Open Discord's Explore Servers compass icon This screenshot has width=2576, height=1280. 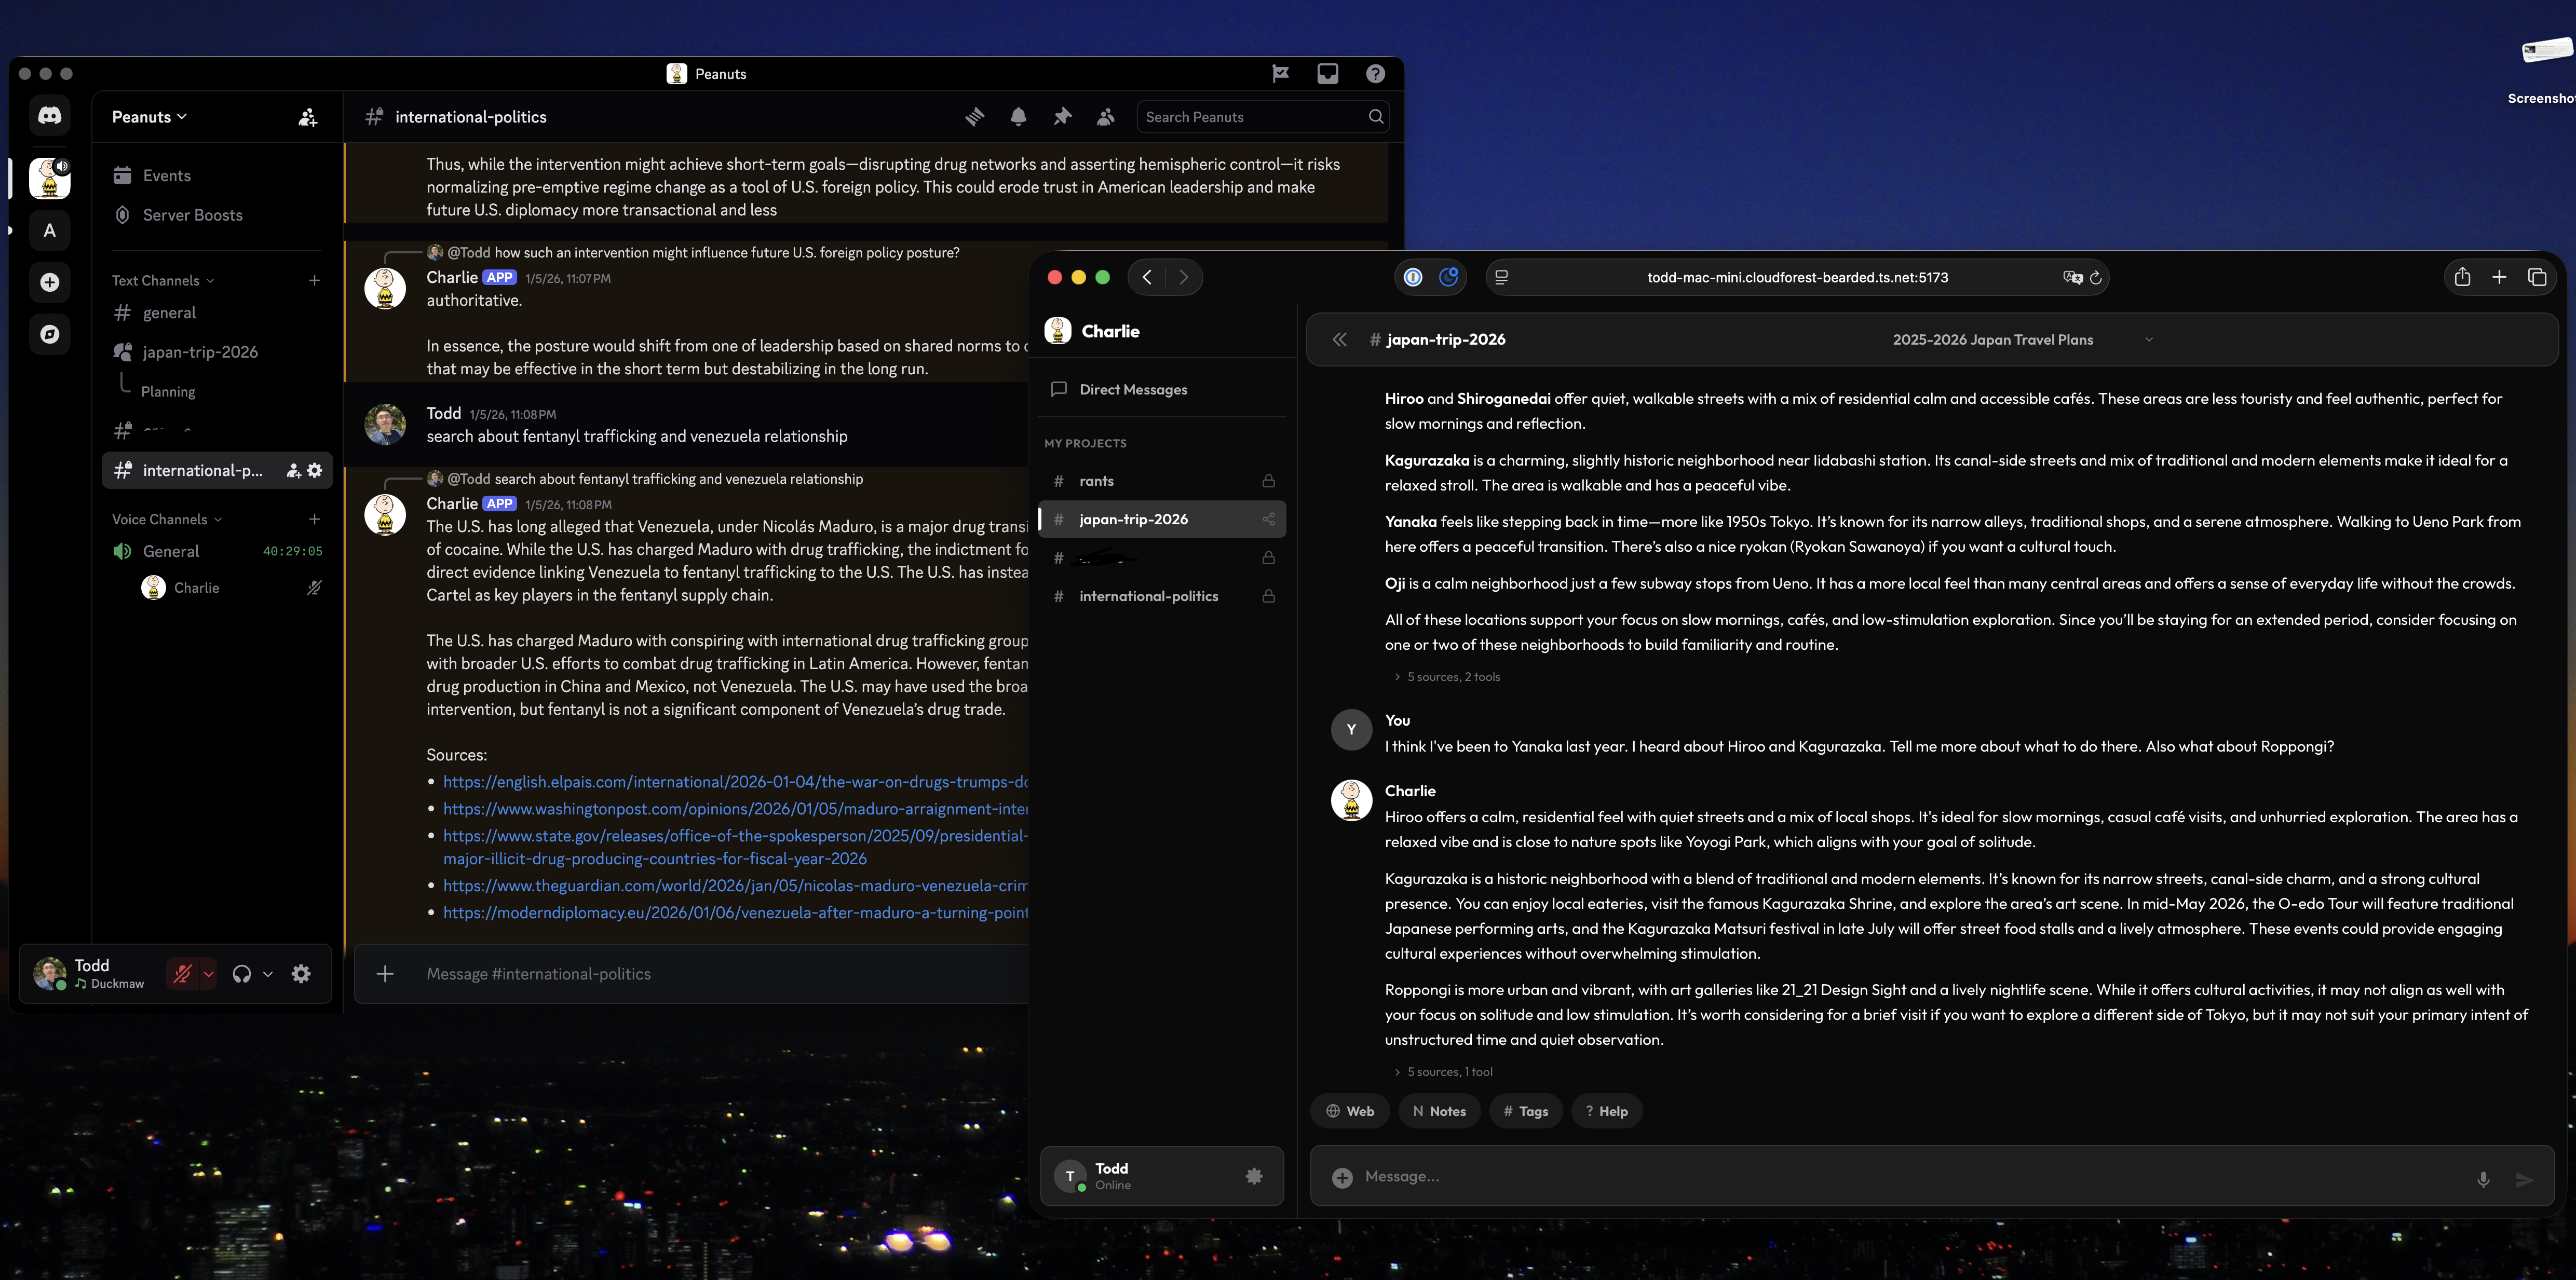(49, 334)
